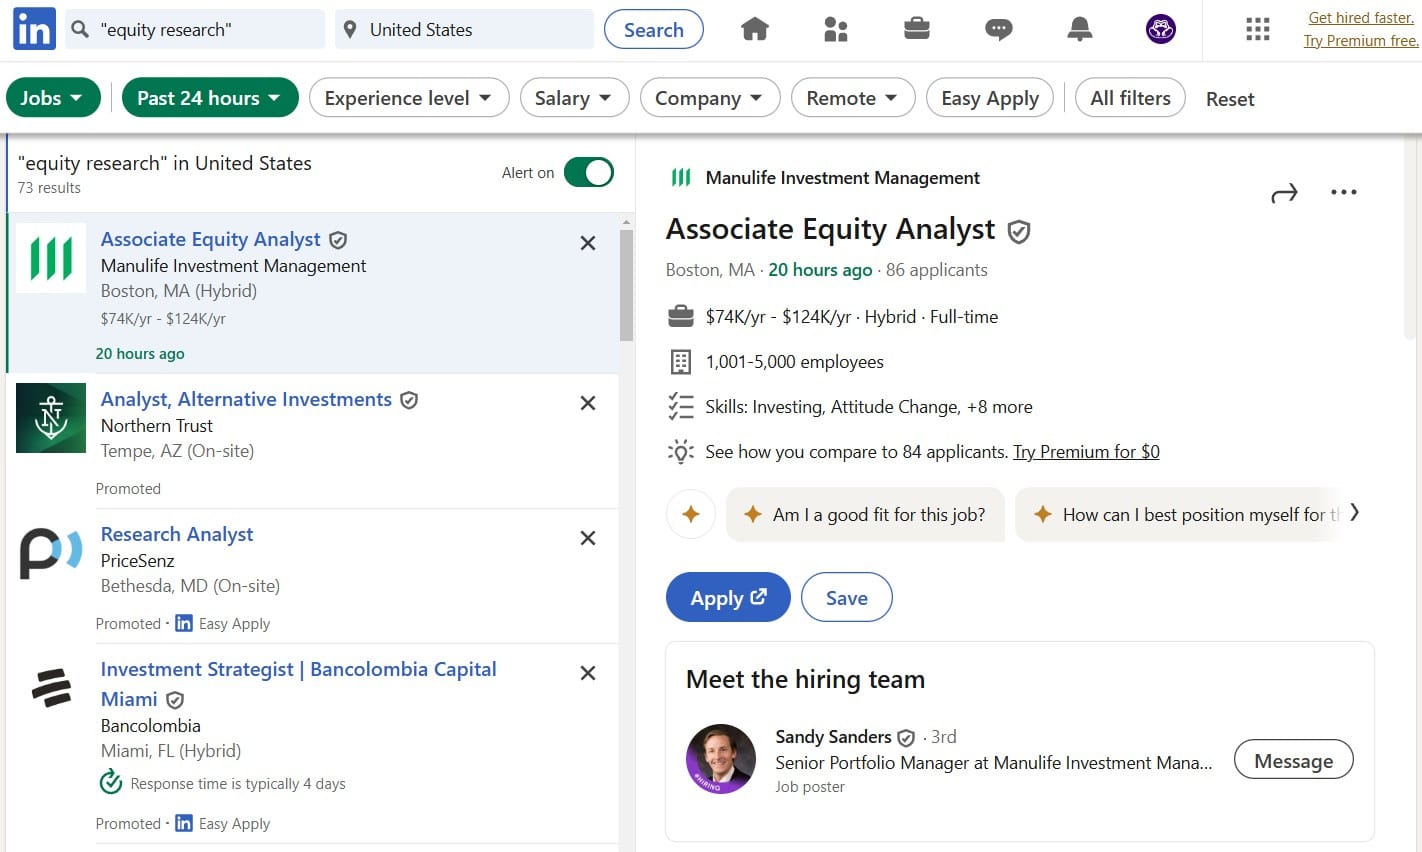Click '86 applicants' text
The width and height of the screenshot is (1422, 852).
tap(937, 270)
